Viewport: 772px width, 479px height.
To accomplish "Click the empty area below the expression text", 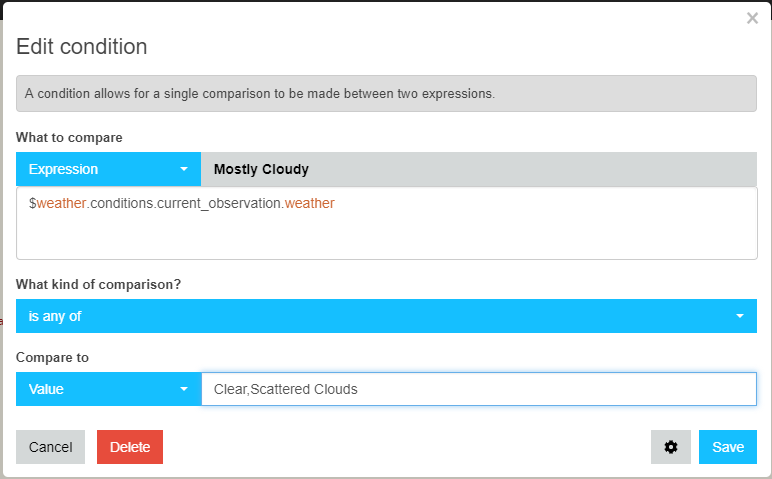I will tap(386, 236).
